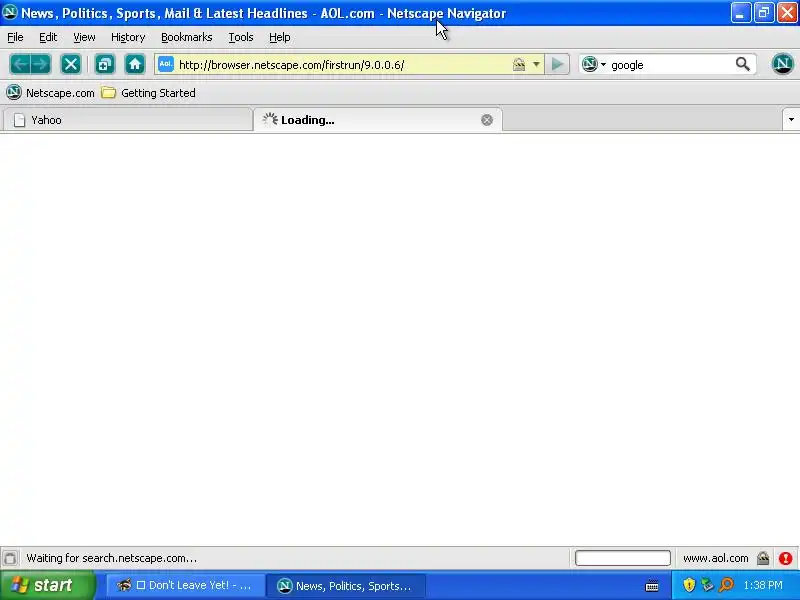The width and height of the screenshot is (800, 600).
Task: Click the keyboard icon in the taskbar
Action: tap(652, 586)
